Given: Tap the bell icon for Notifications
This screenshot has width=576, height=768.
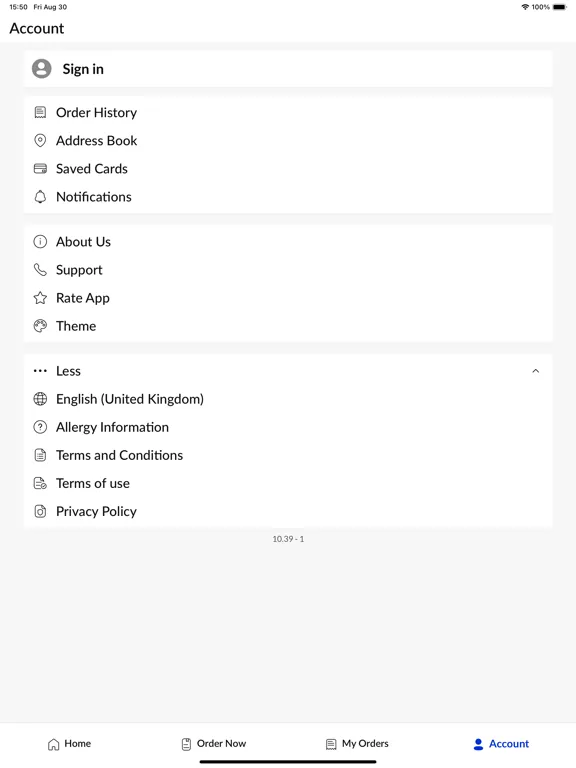Looking at the screenshot, I should (x=40, y=197).
